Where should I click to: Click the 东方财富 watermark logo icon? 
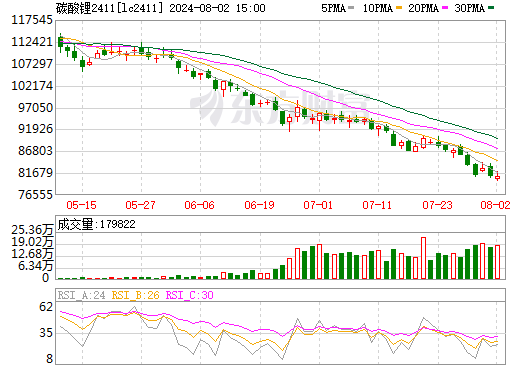[208, 108]
